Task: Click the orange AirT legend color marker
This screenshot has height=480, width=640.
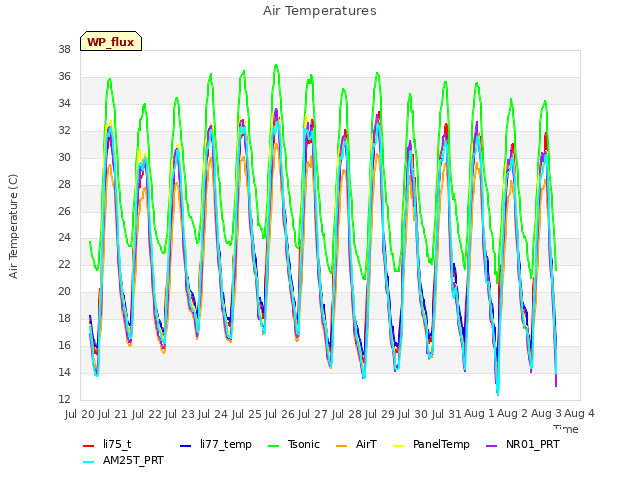Action: point(341,446)
